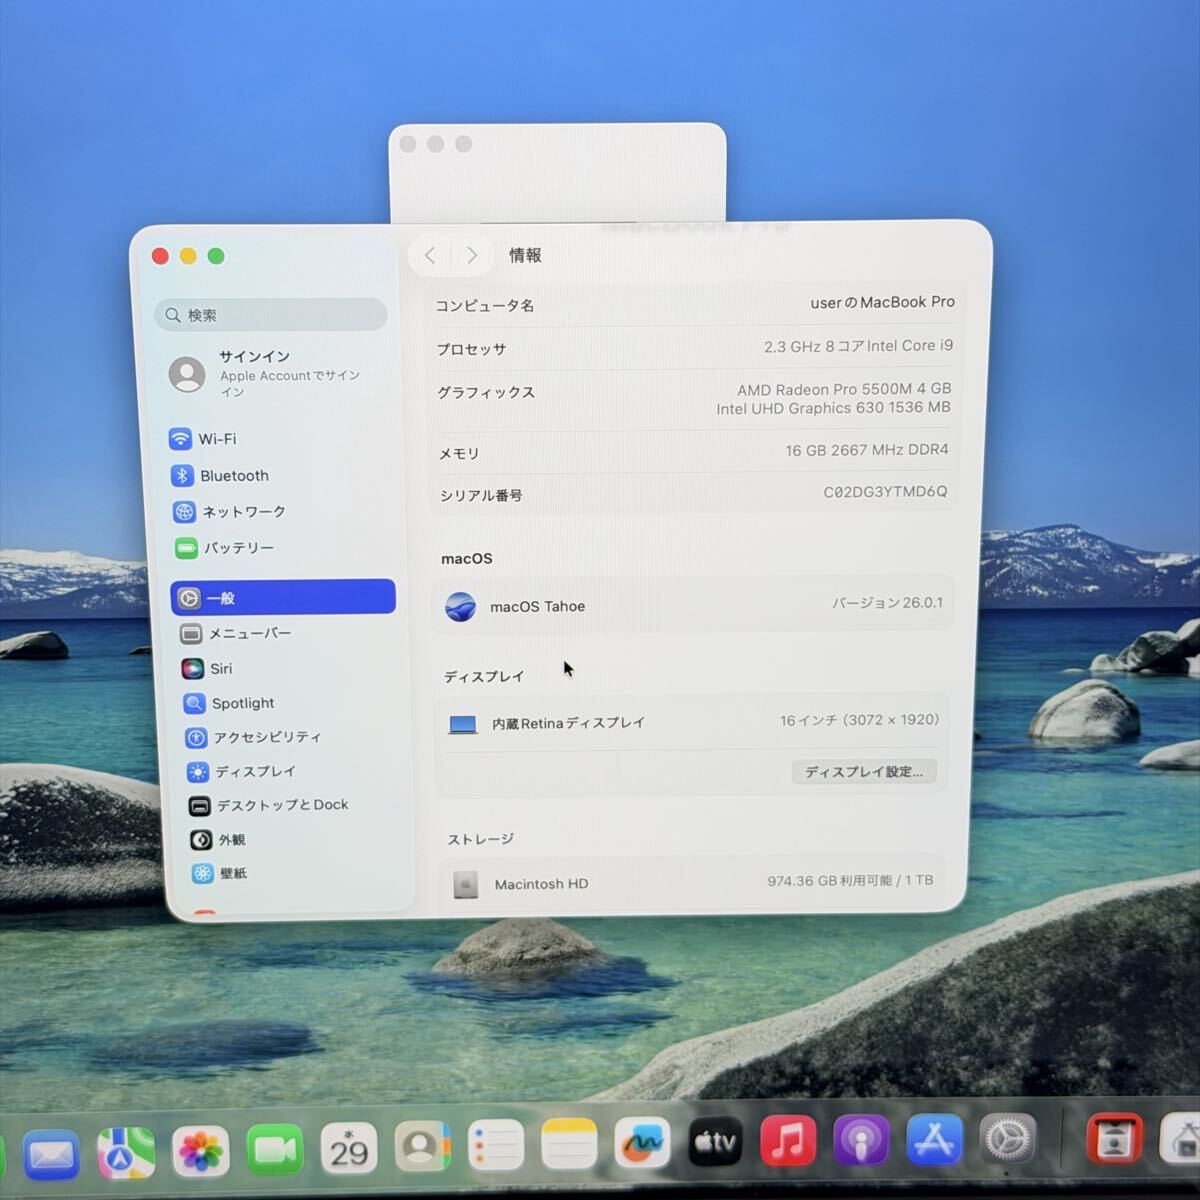
Task: Click the computer name userのMacBook Pro
Action: [882, 302]
